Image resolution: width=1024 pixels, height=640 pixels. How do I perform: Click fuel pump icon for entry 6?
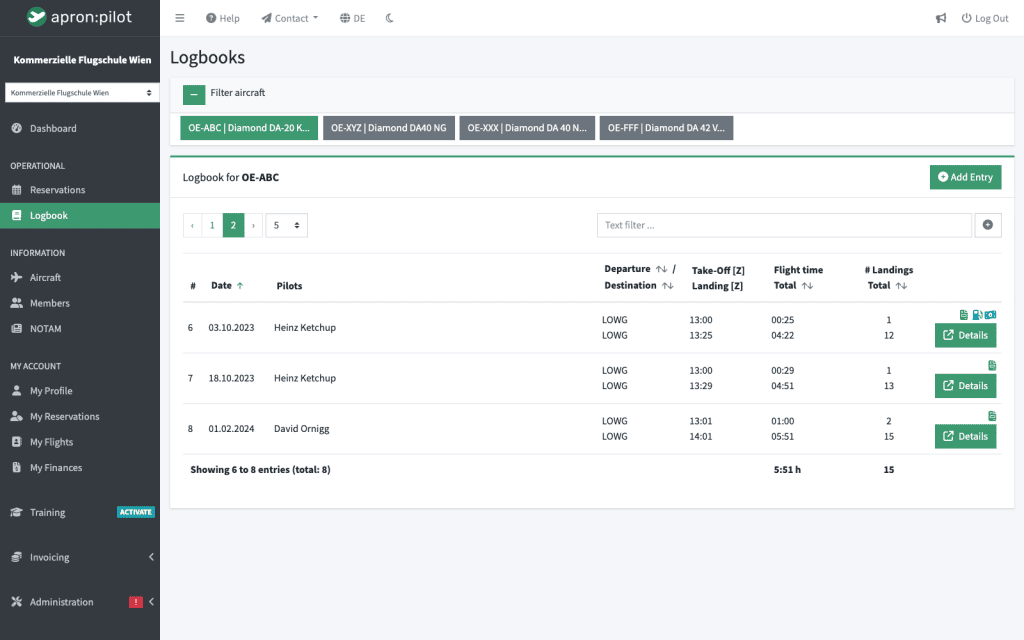tap(977, 315)
